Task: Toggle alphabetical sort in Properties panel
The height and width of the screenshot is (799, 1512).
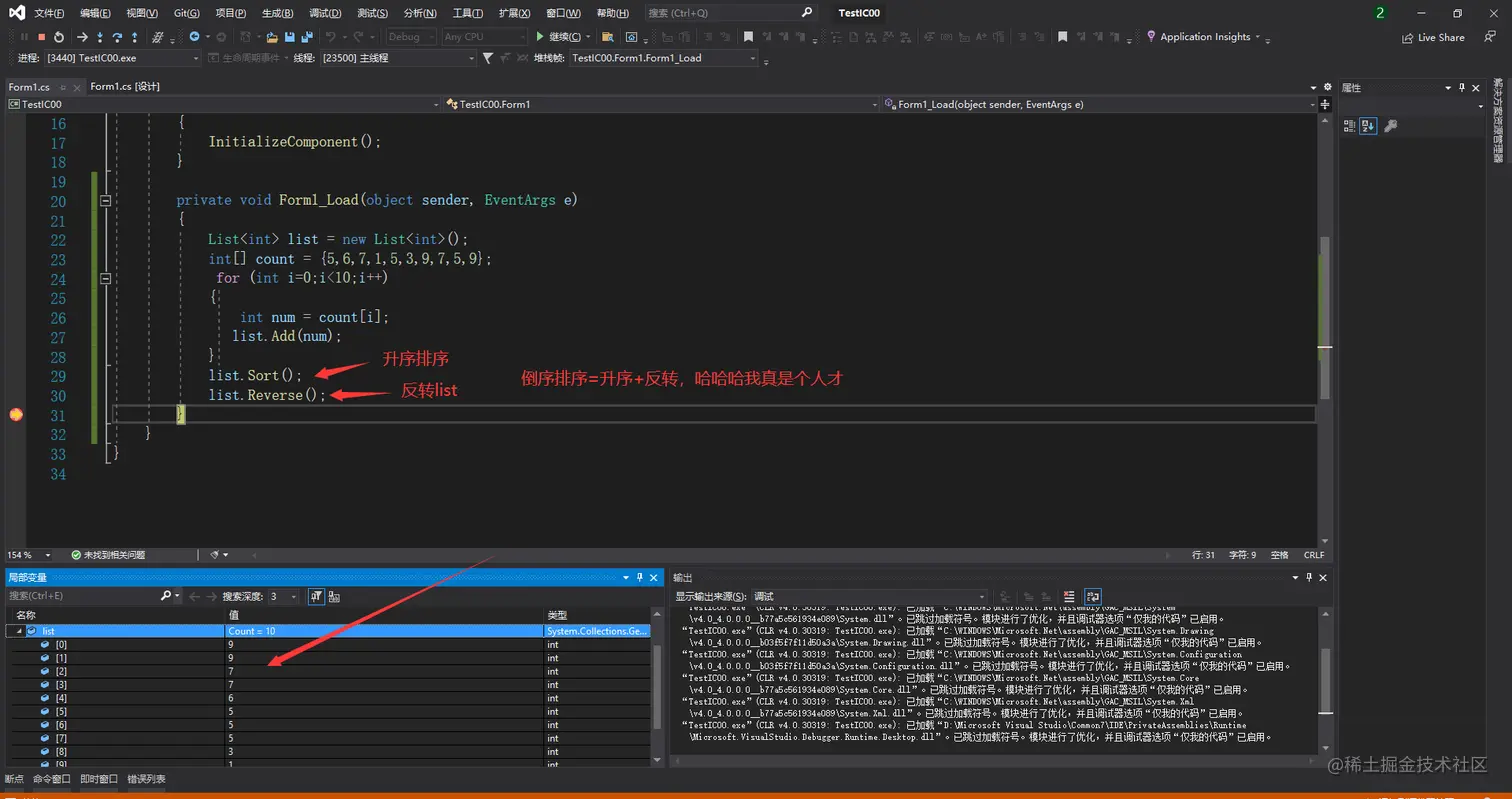Action: [1369, 126]
